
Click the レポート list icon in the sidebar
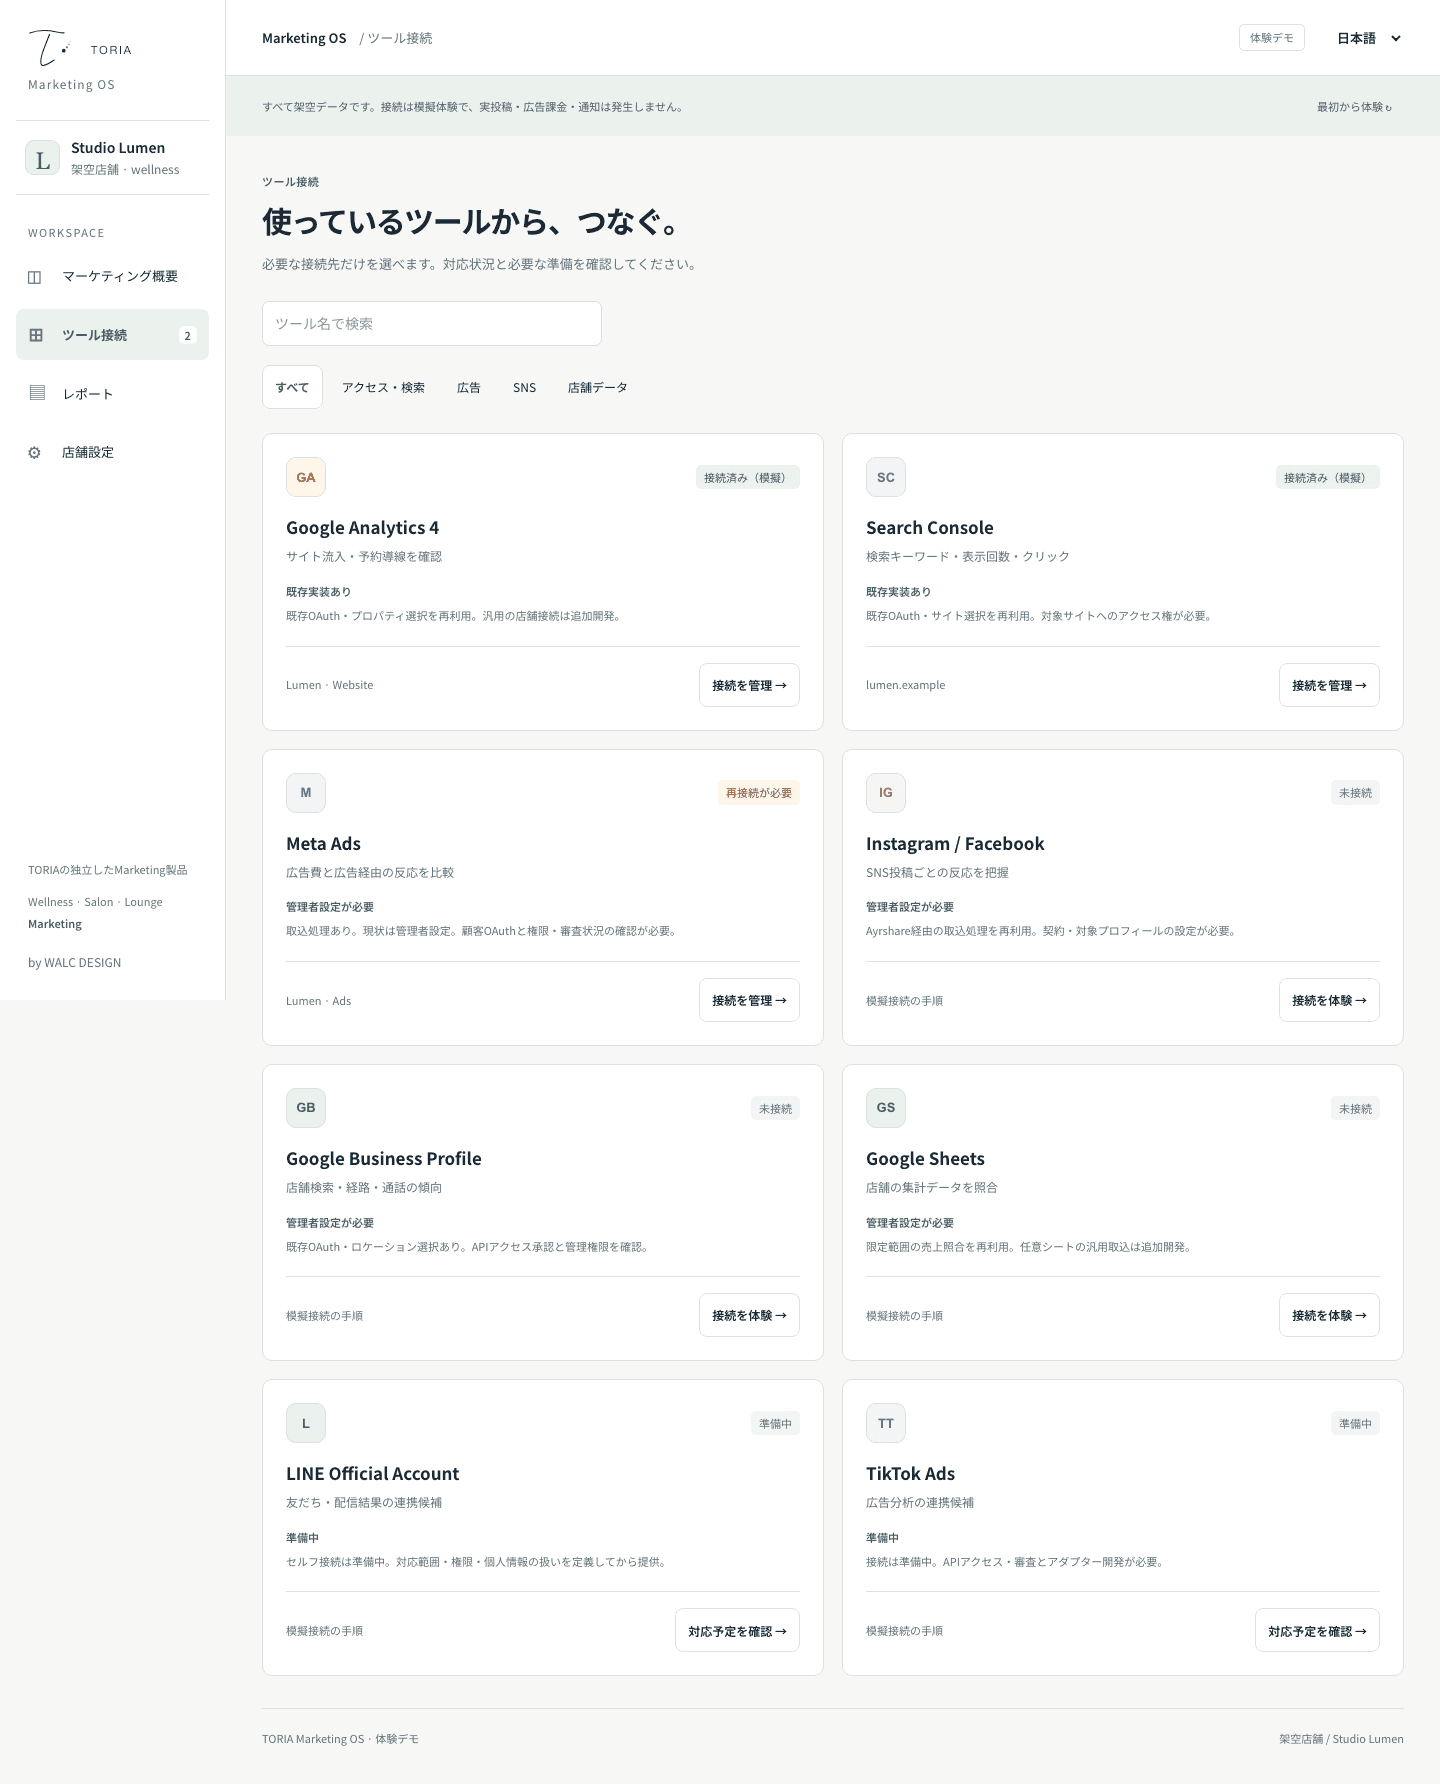(x=37, y=393)
